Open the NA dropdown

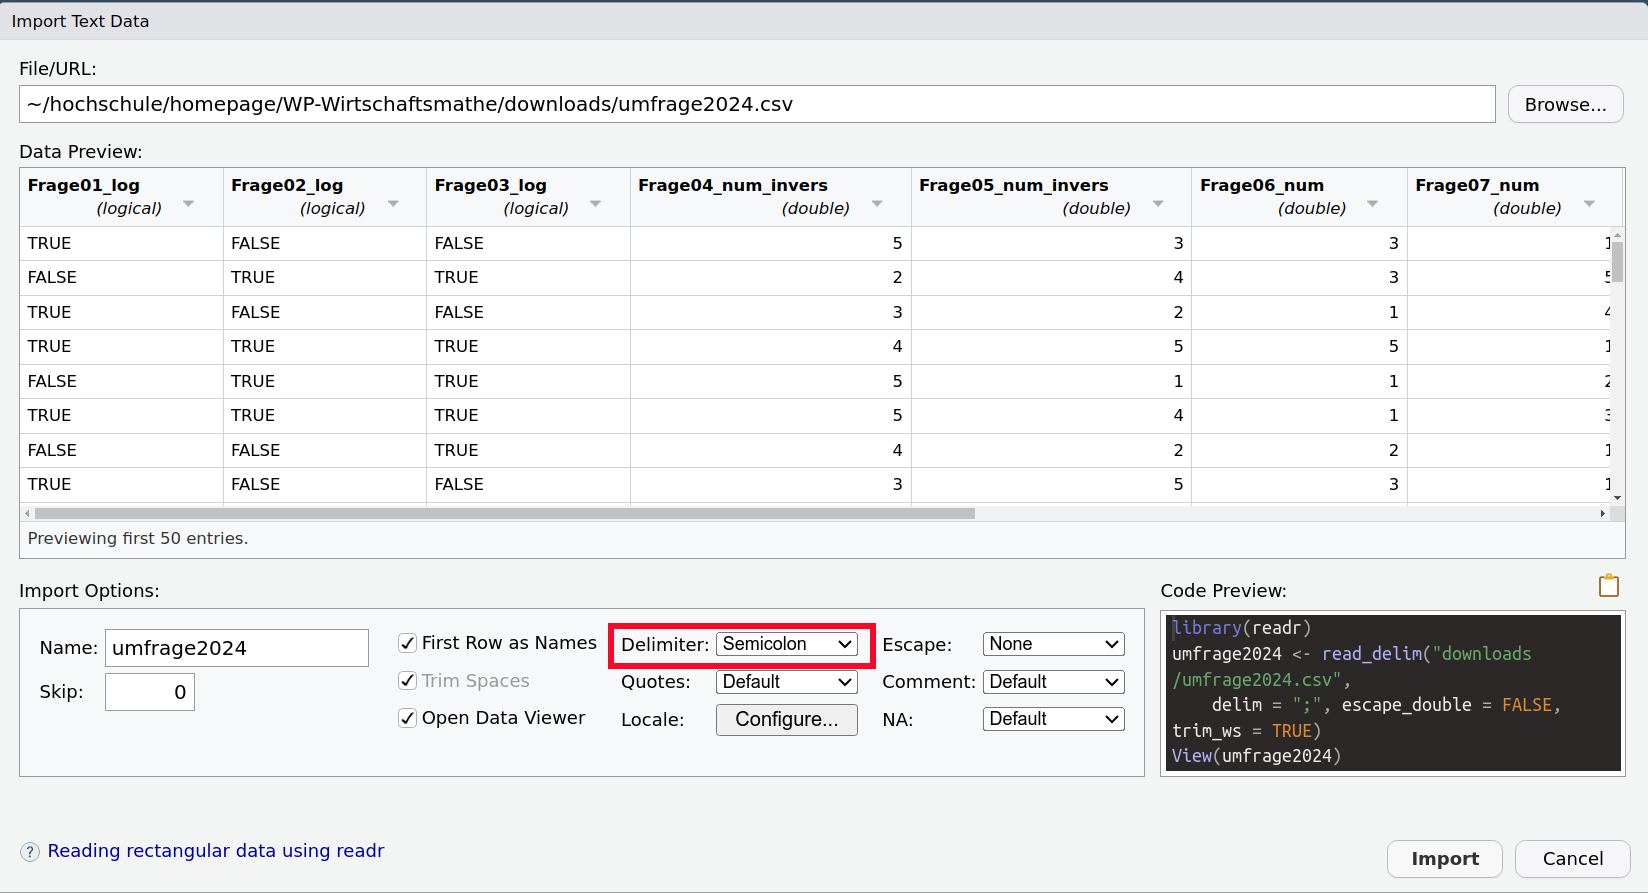point(1053,719)
